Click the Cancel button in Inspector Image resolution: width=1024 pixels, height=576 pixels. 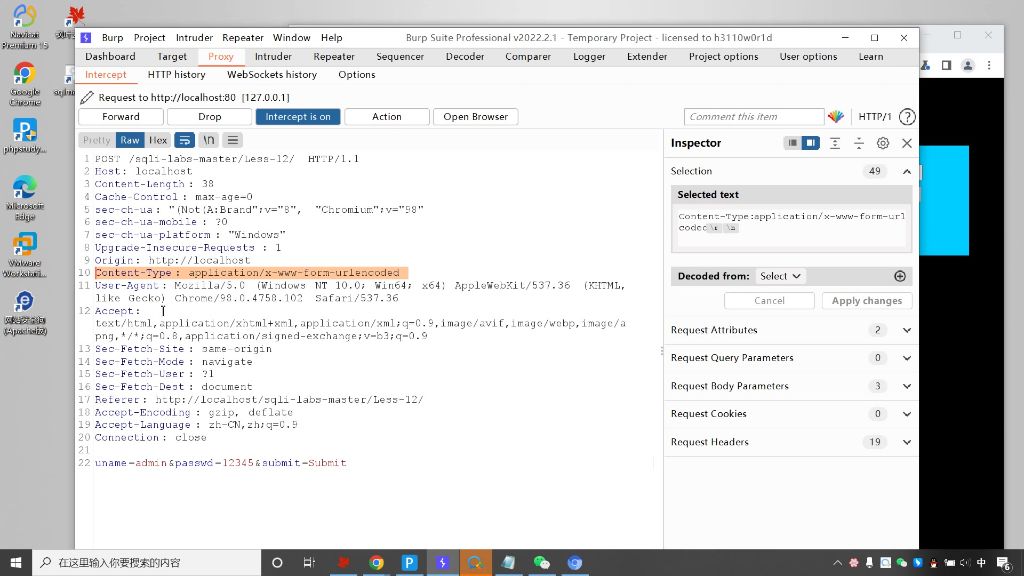coord(769,300)
